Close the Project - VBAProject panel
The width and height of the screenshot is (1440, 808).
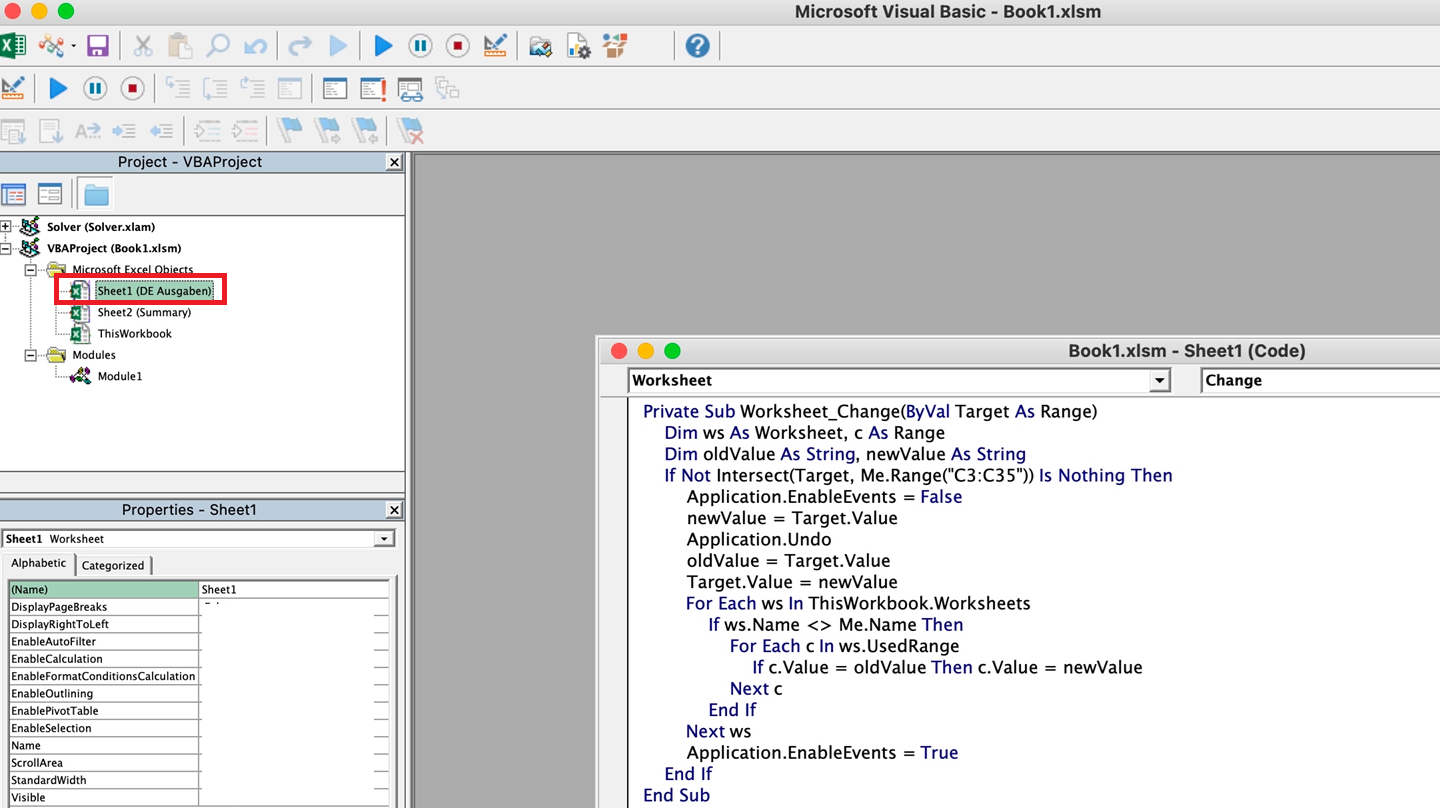coord(394,162)
